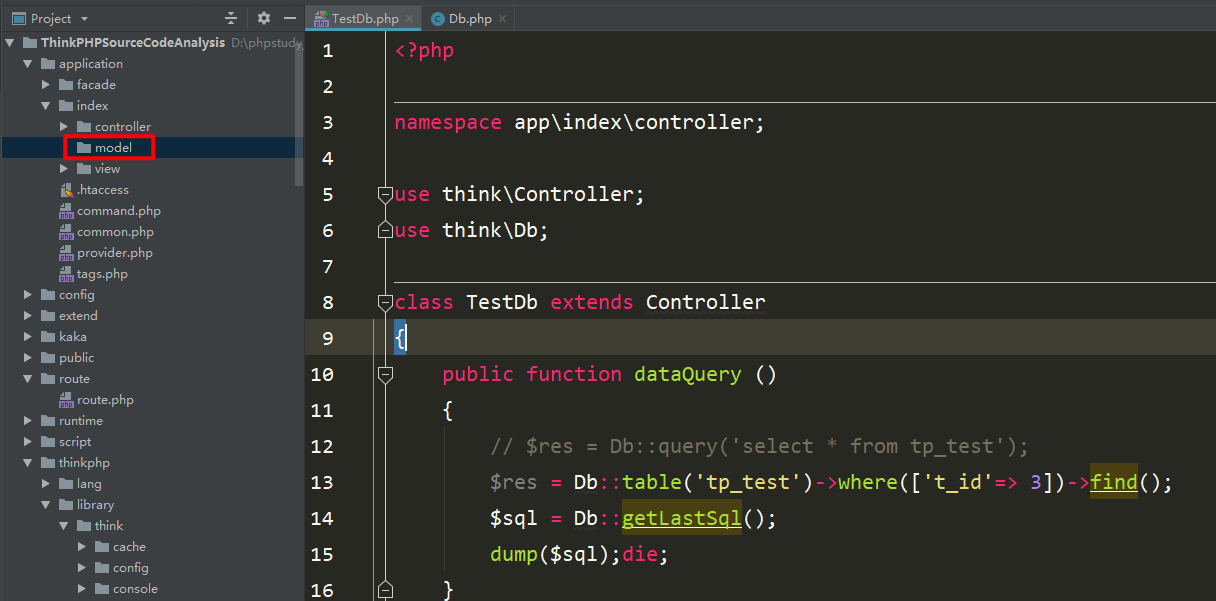Open Project panel settings gear

pos(264,18)
